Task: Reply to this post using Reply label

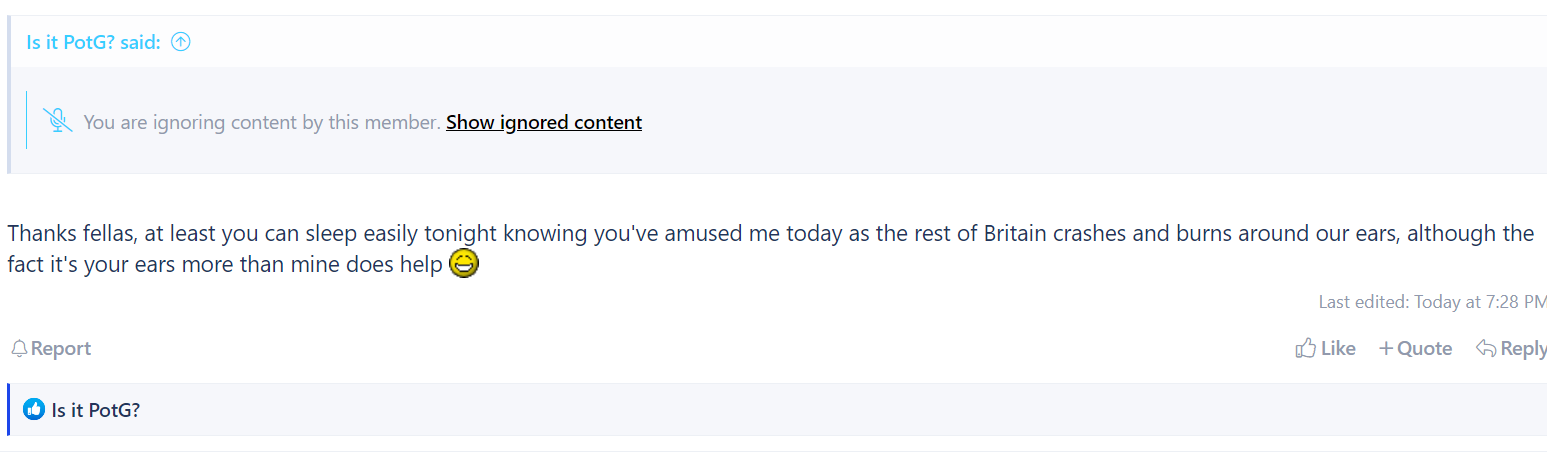Action: pos(1523,348)
